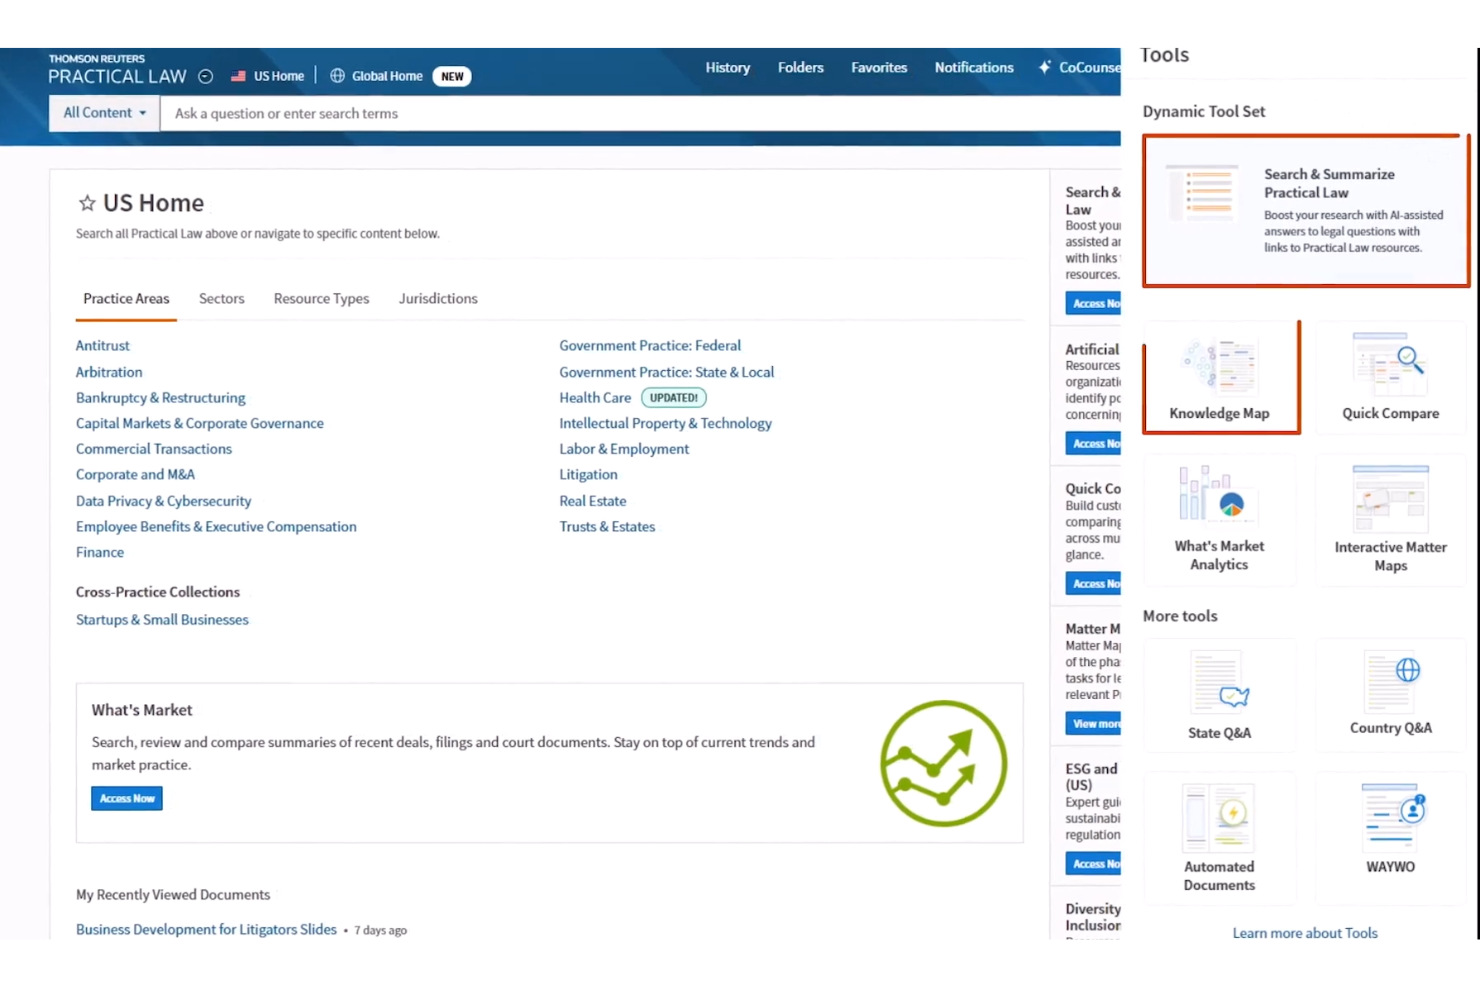The image size is (1480, 987).
Task: Open Notifications in the header
Action: pos(973,67)
